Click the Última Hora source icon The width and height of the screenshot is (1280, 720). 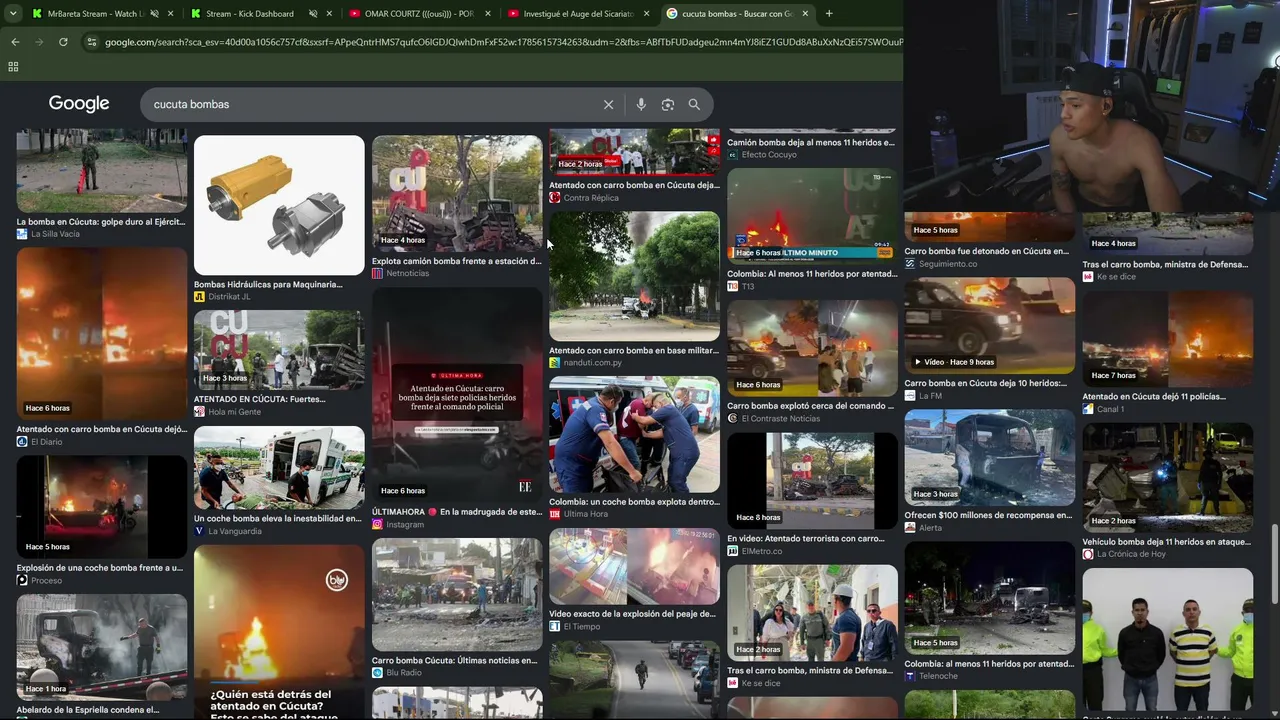[554, 514]
